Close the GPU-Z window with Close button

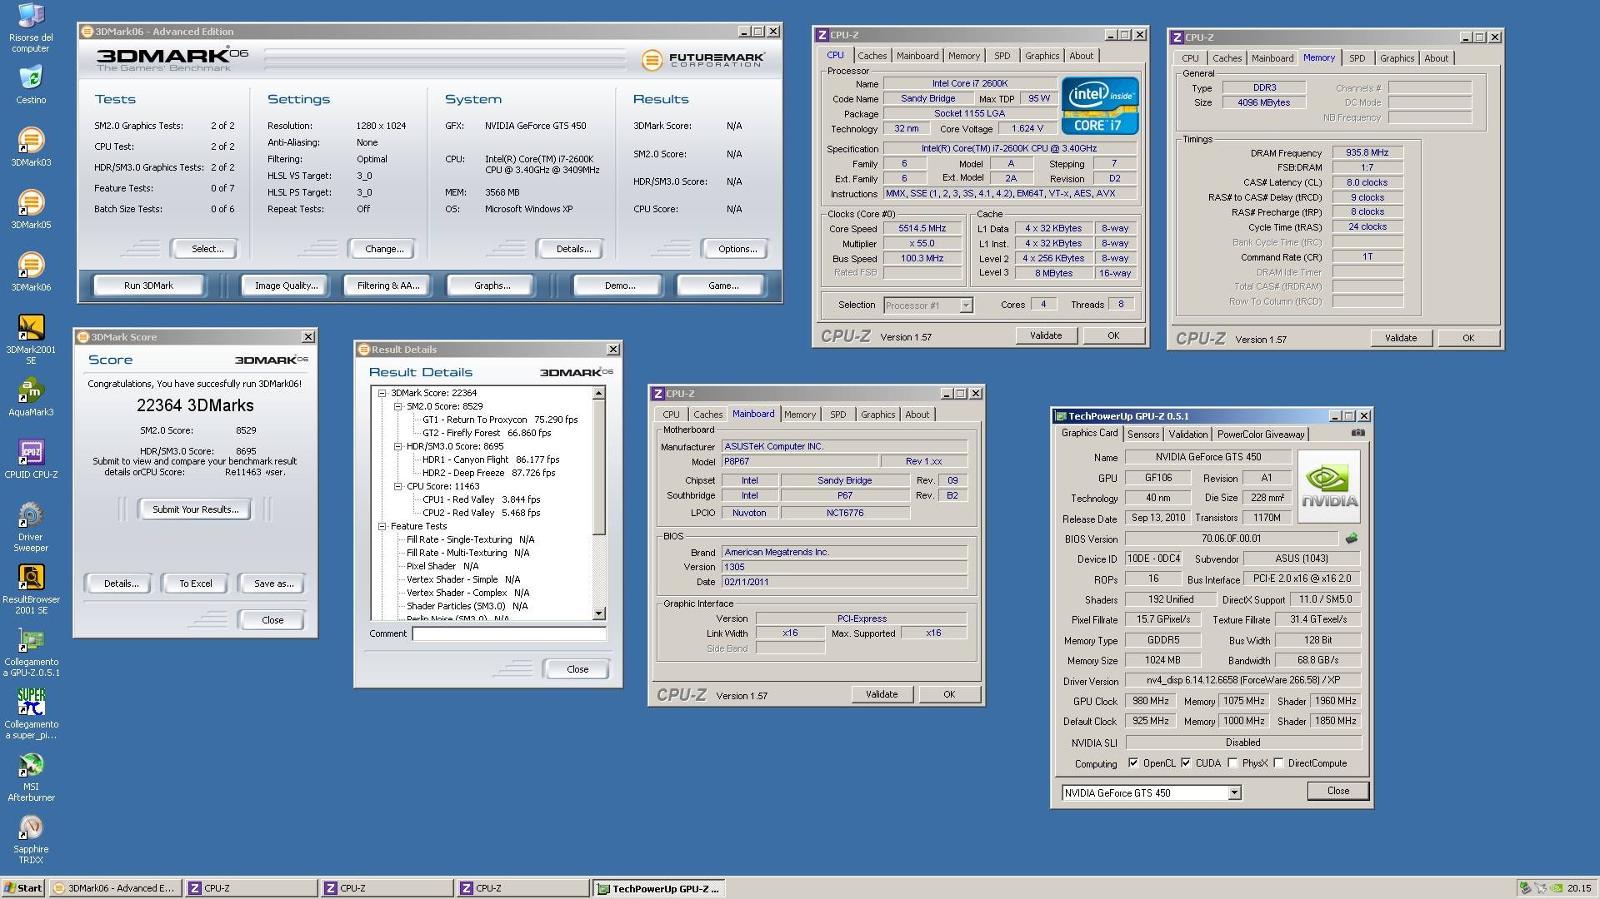pos(1338,791)
